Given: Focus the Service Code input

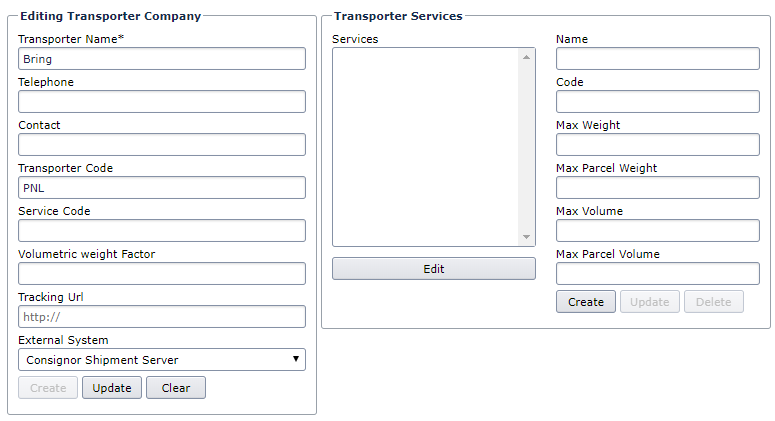Looking at the screenshot, I should tap(162, 231).
